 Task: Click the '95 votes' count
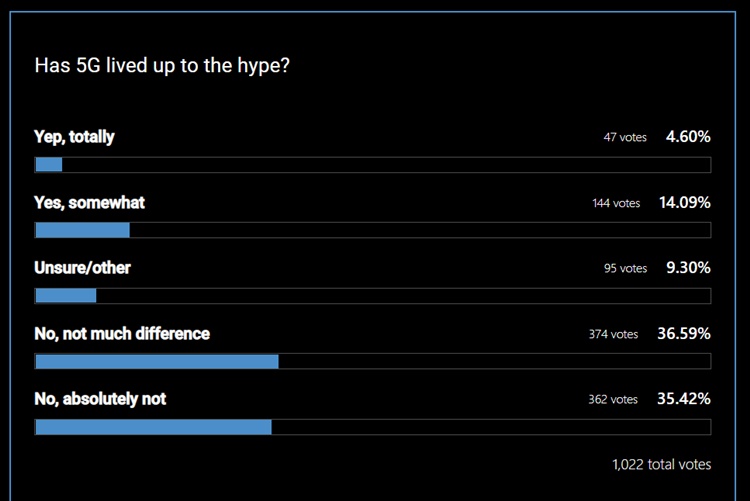coord(625,268)
